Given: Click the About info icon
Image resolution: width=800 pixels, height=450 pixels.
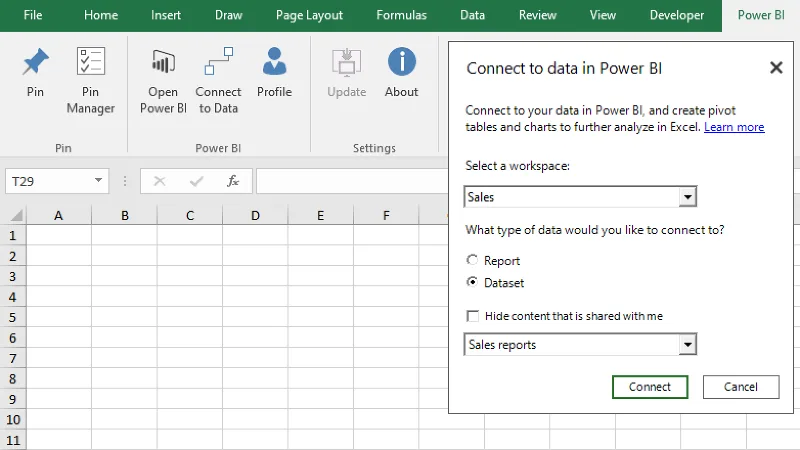Looking at the screenshot, I should coord(402,62).
